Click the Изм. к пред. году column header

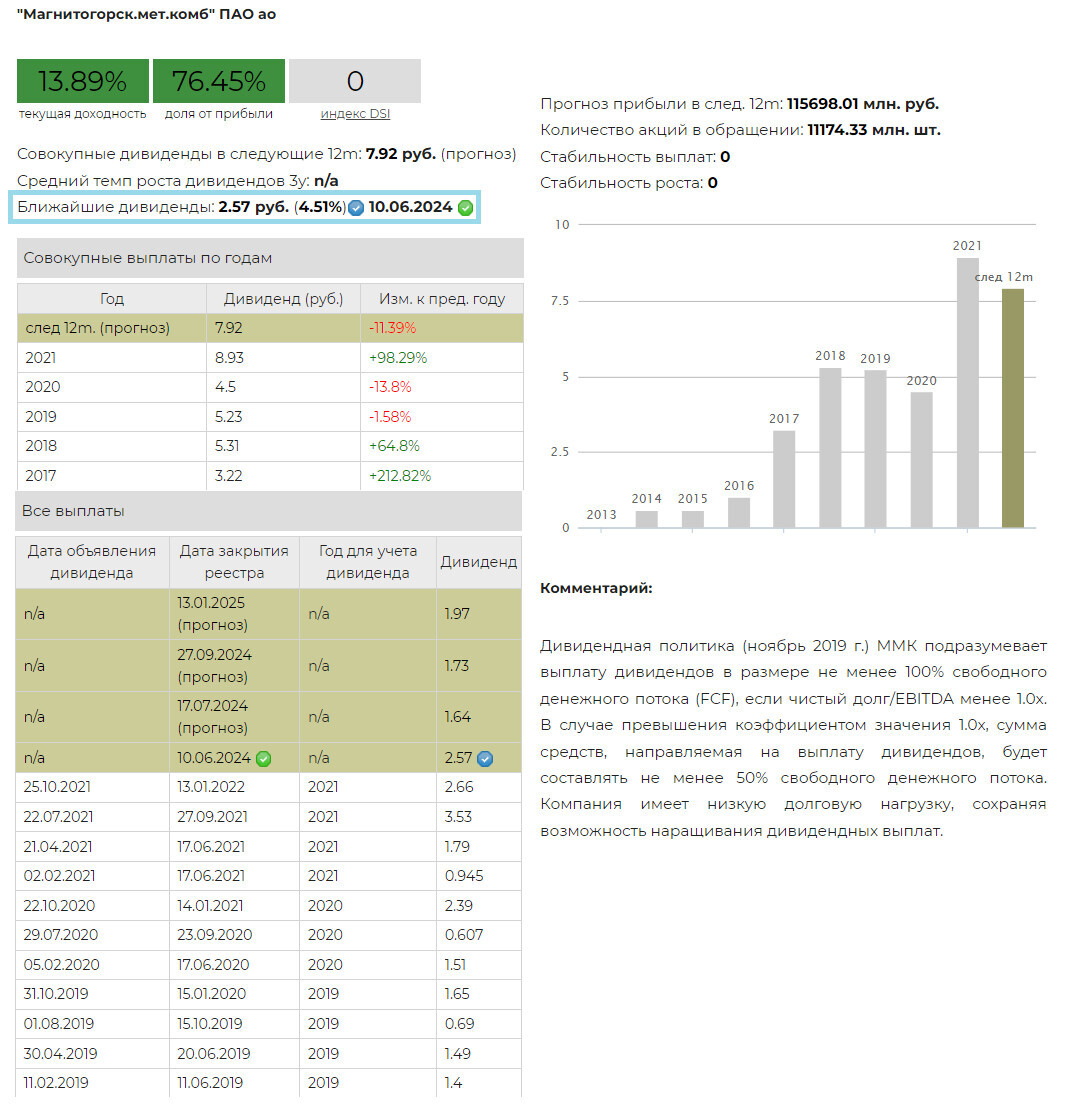[441, 299]
